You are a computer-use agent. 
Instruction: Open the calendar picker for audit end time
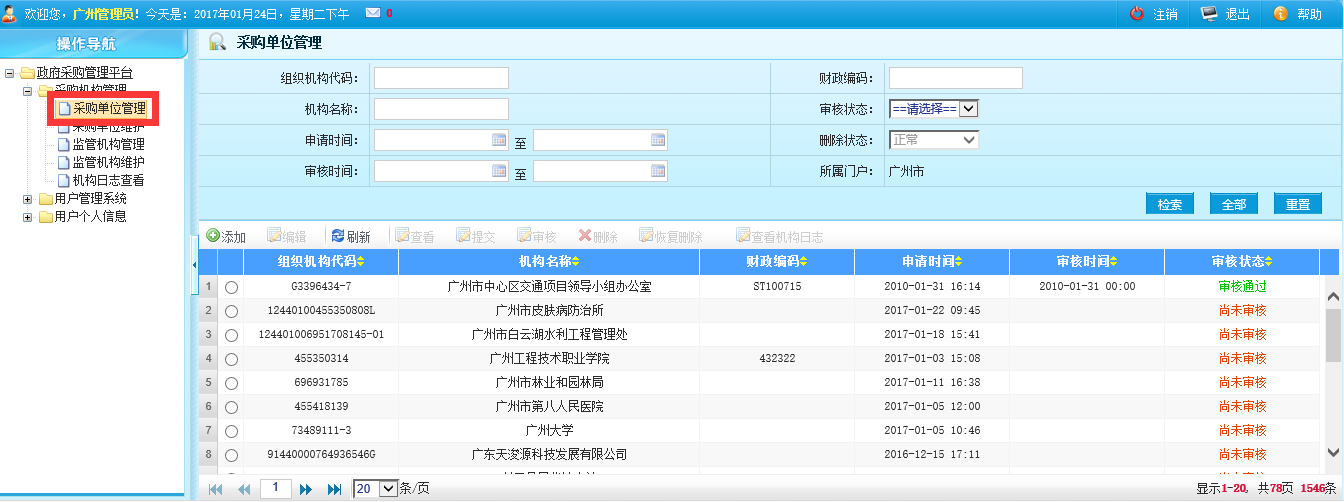(x=658, y=171)
